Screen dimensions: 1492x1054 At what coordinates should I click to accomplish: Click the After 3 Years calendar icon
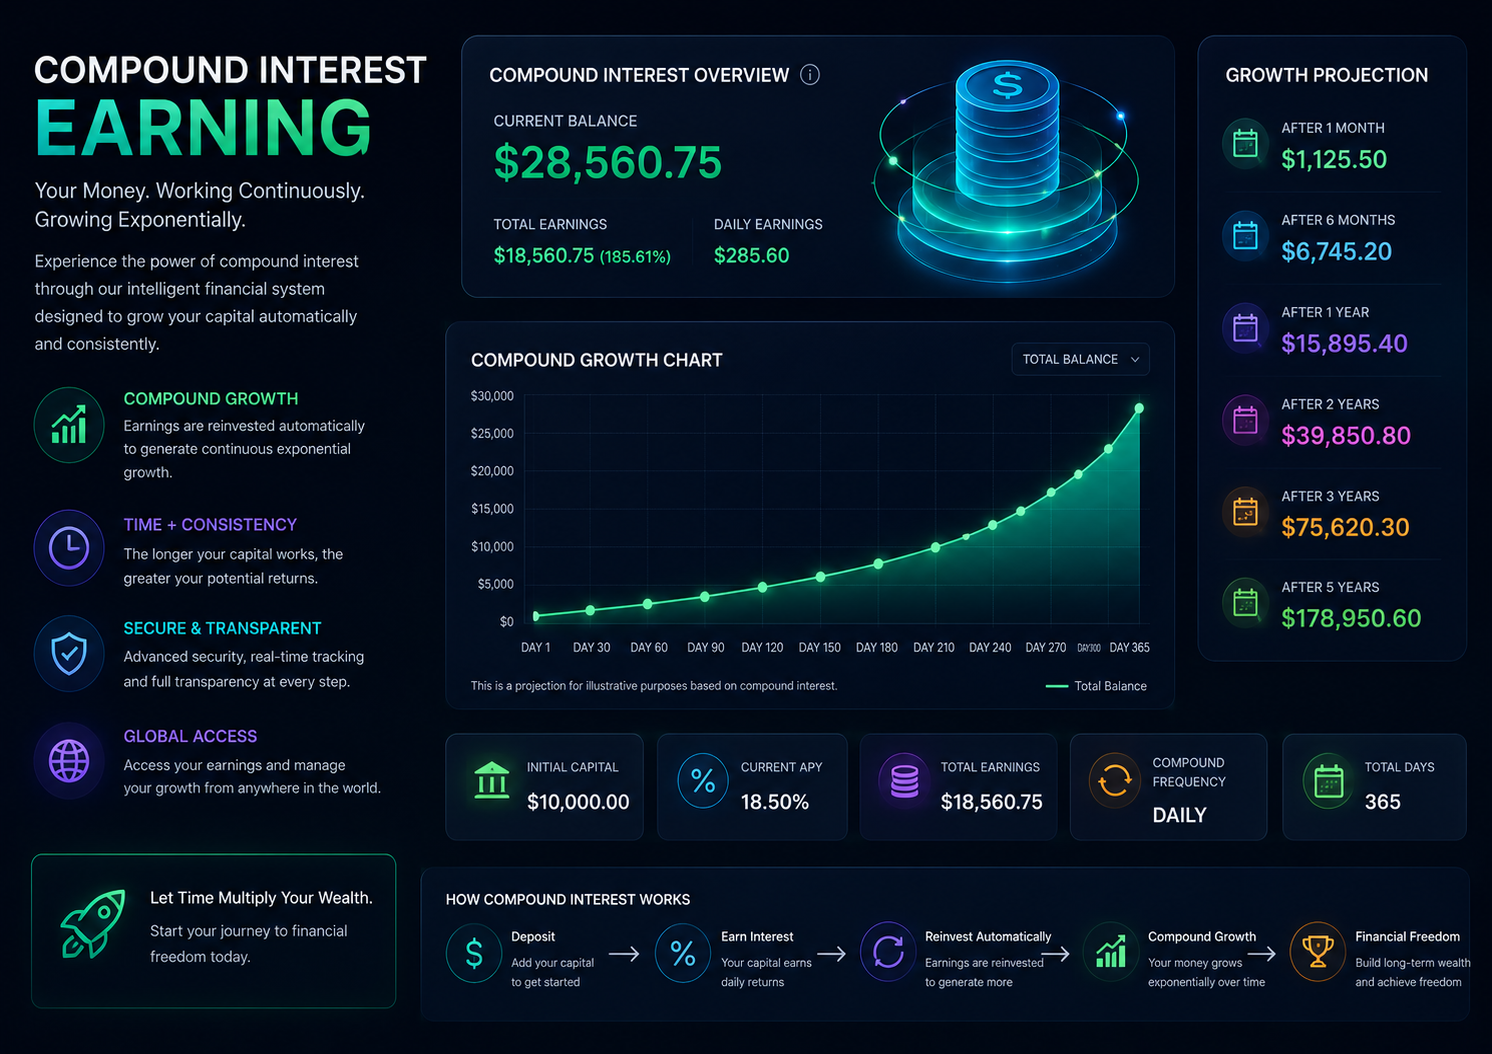click(x=1245, y=512)
